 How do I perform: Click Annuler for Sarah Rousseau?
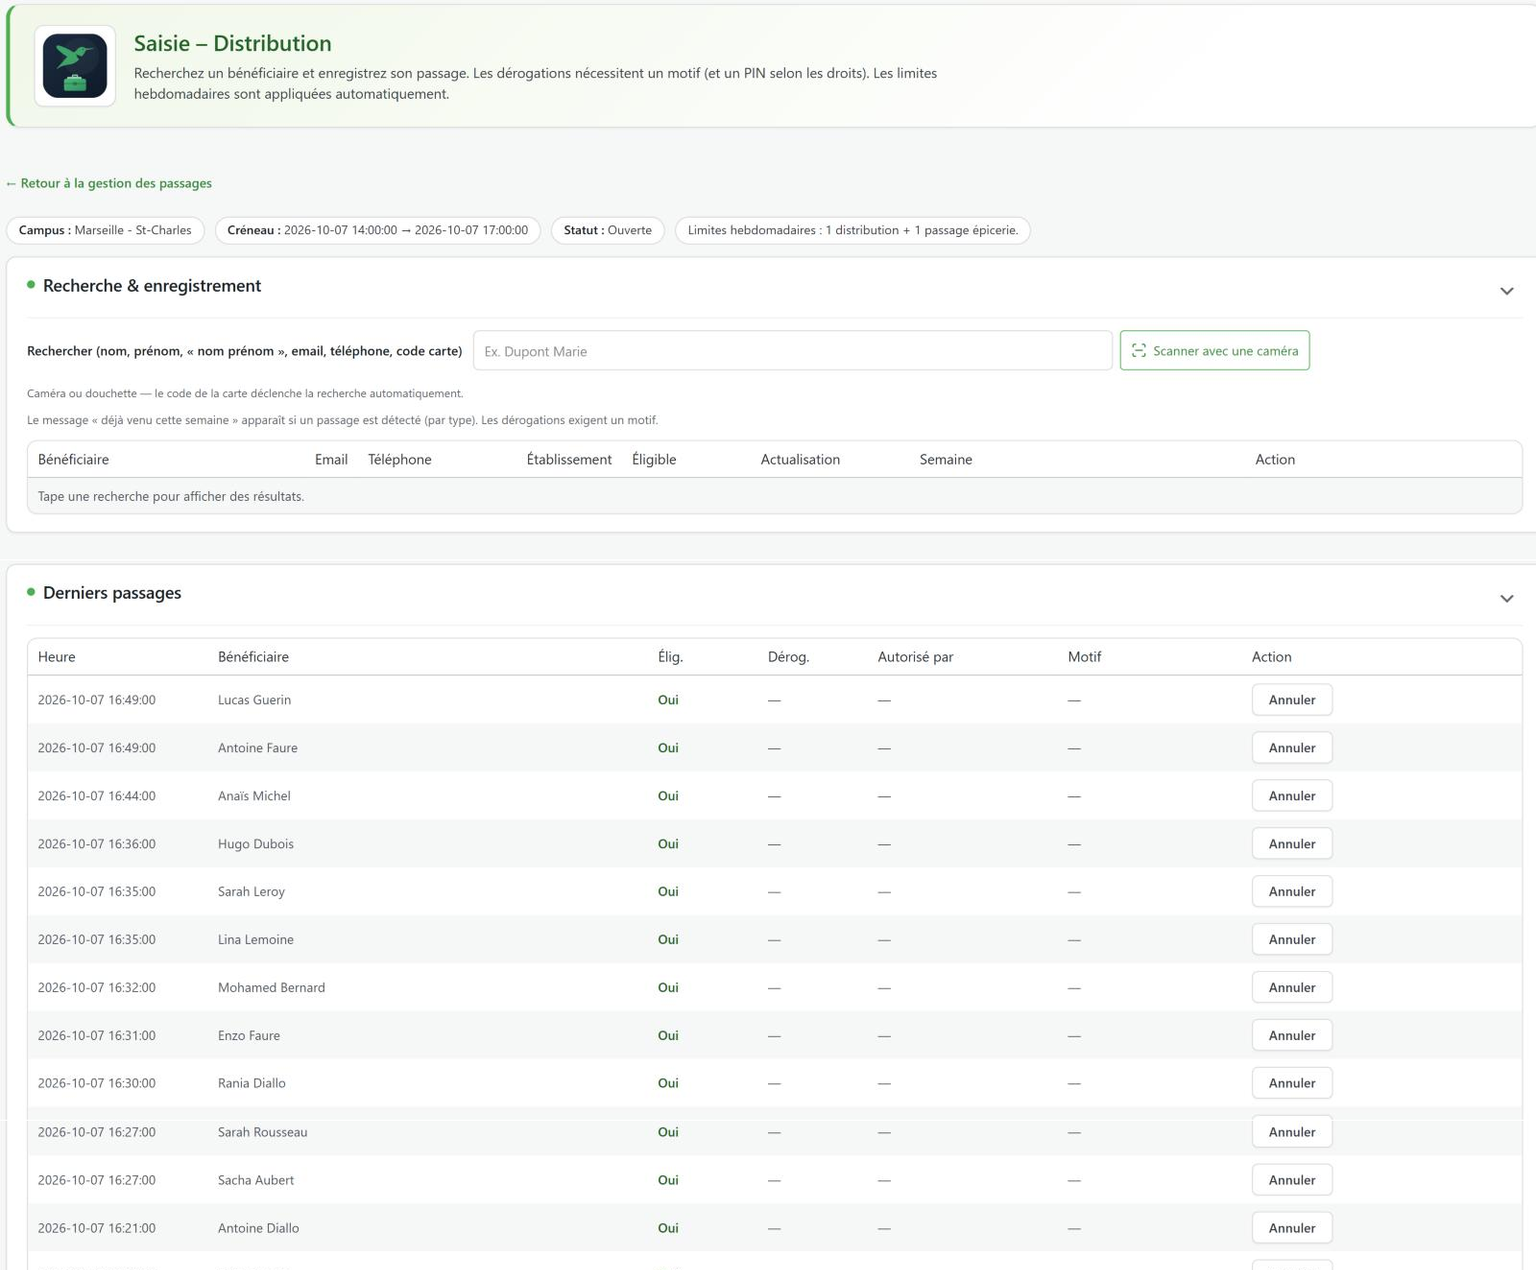click(1291, 1132)
